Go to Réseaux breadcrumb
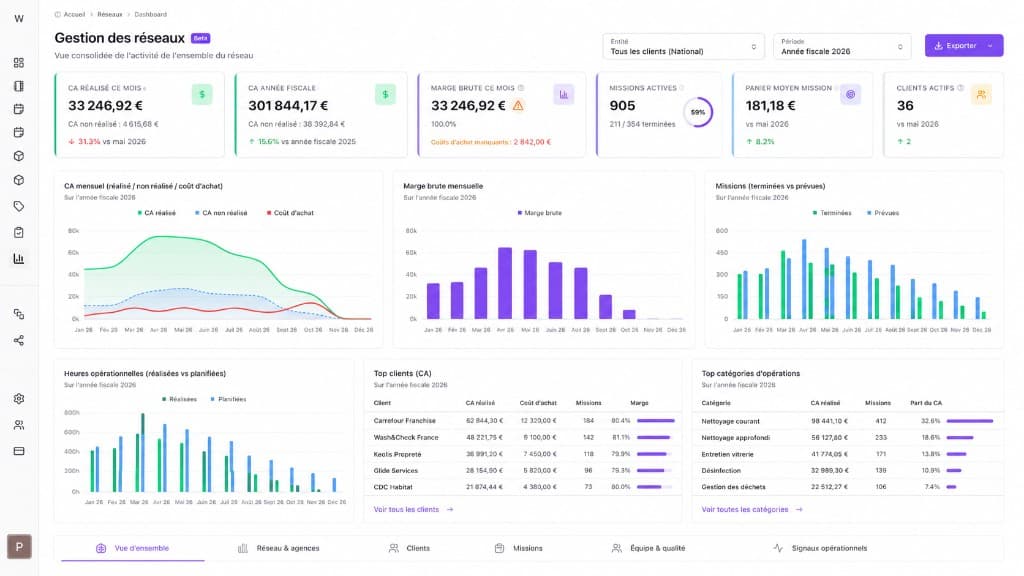1024x576 pixels. click(x=110, y=14)
